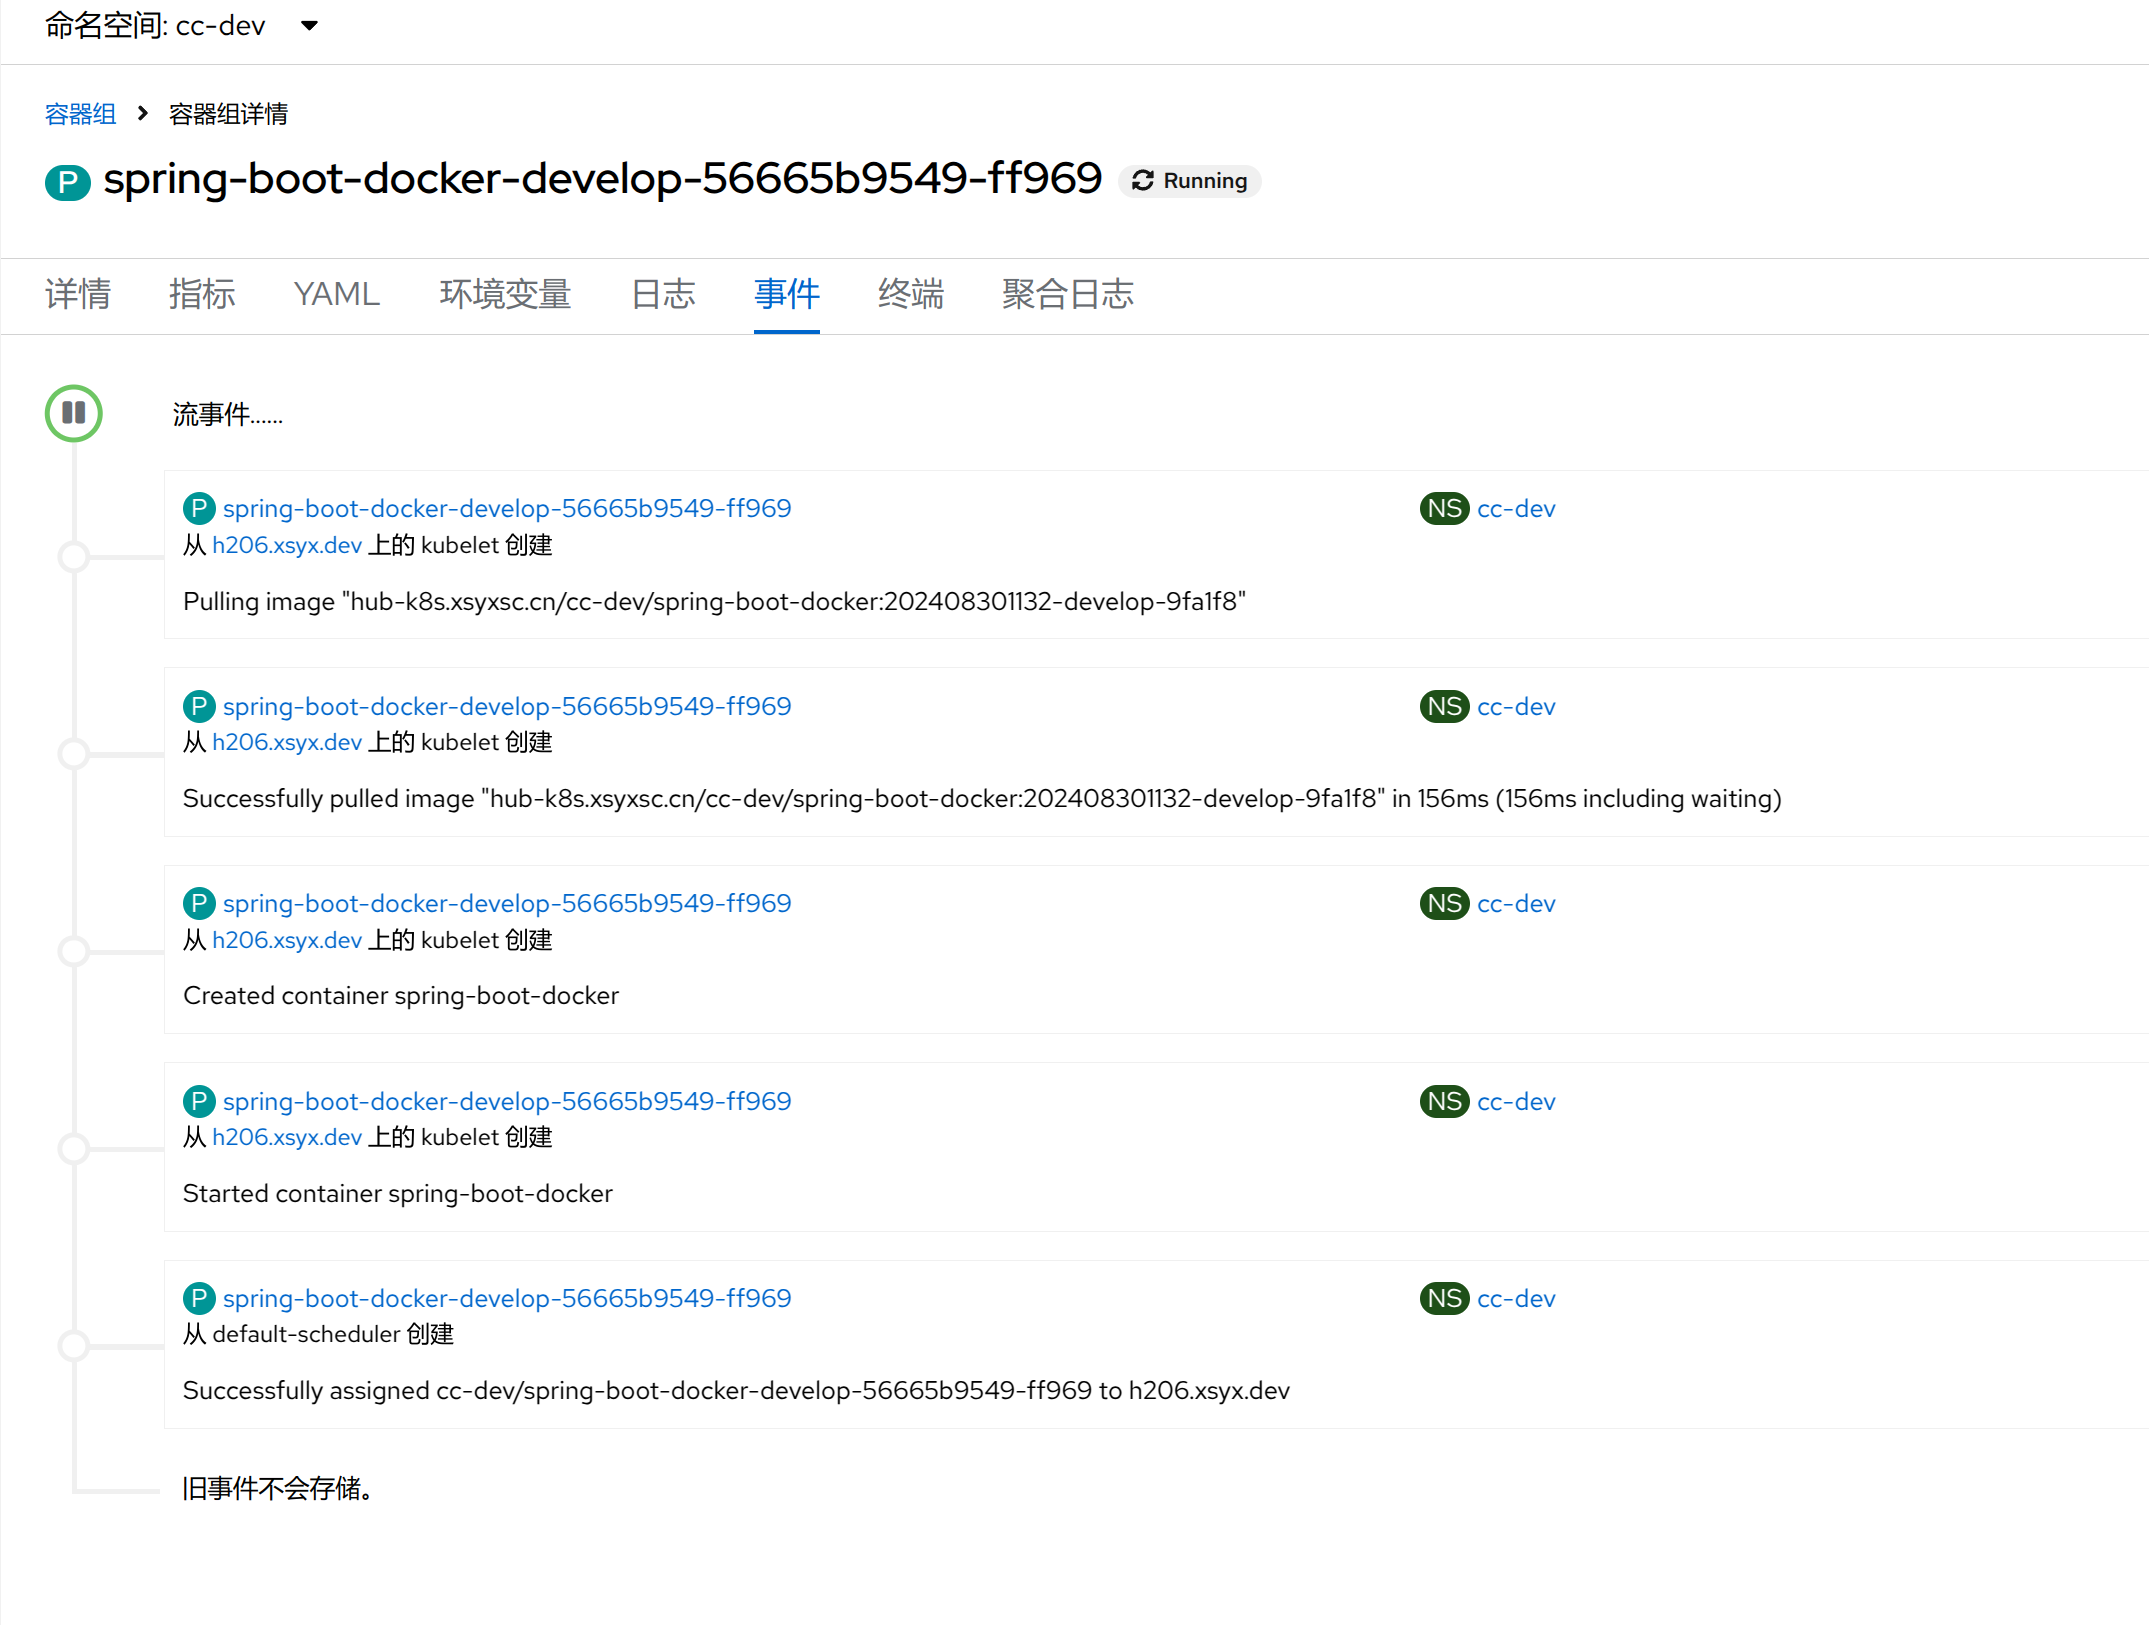Click the P icon in the Created container event
The width and height of the screenshot is (2149, 1625).
coord(199,904)
